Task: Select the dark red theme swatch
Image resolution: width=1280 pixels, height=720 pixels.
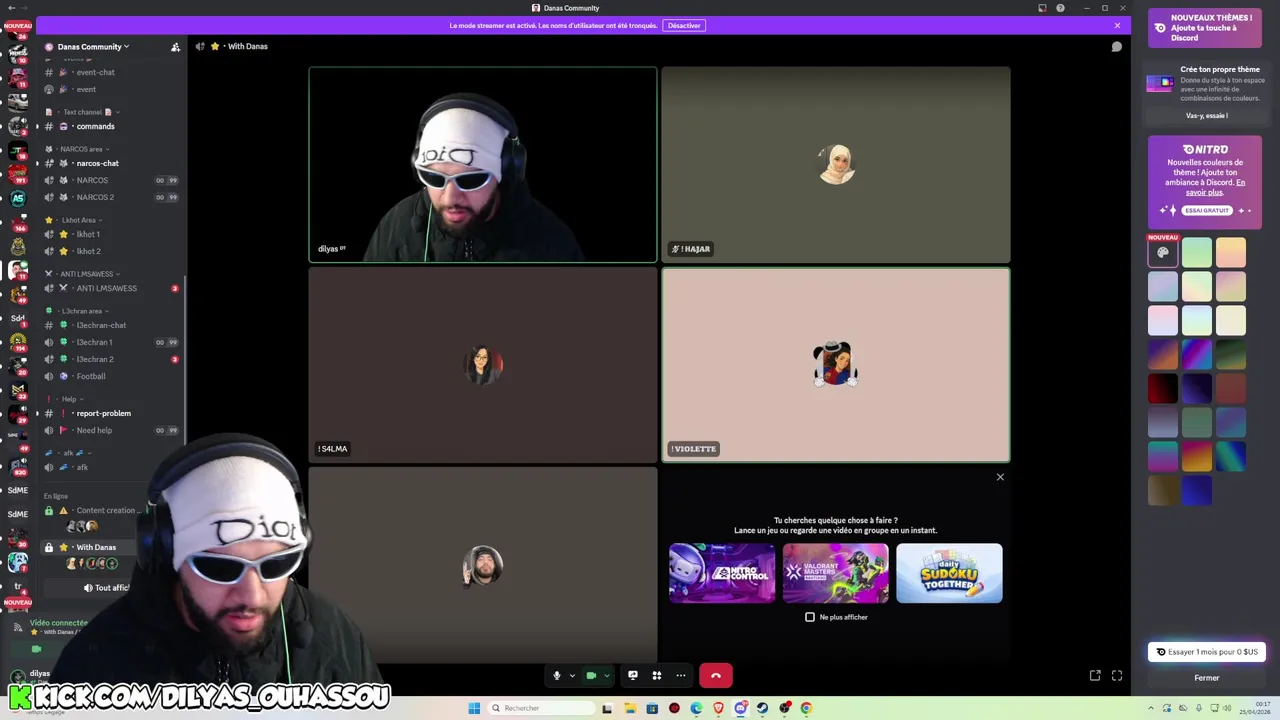Action: (1163, 389)
